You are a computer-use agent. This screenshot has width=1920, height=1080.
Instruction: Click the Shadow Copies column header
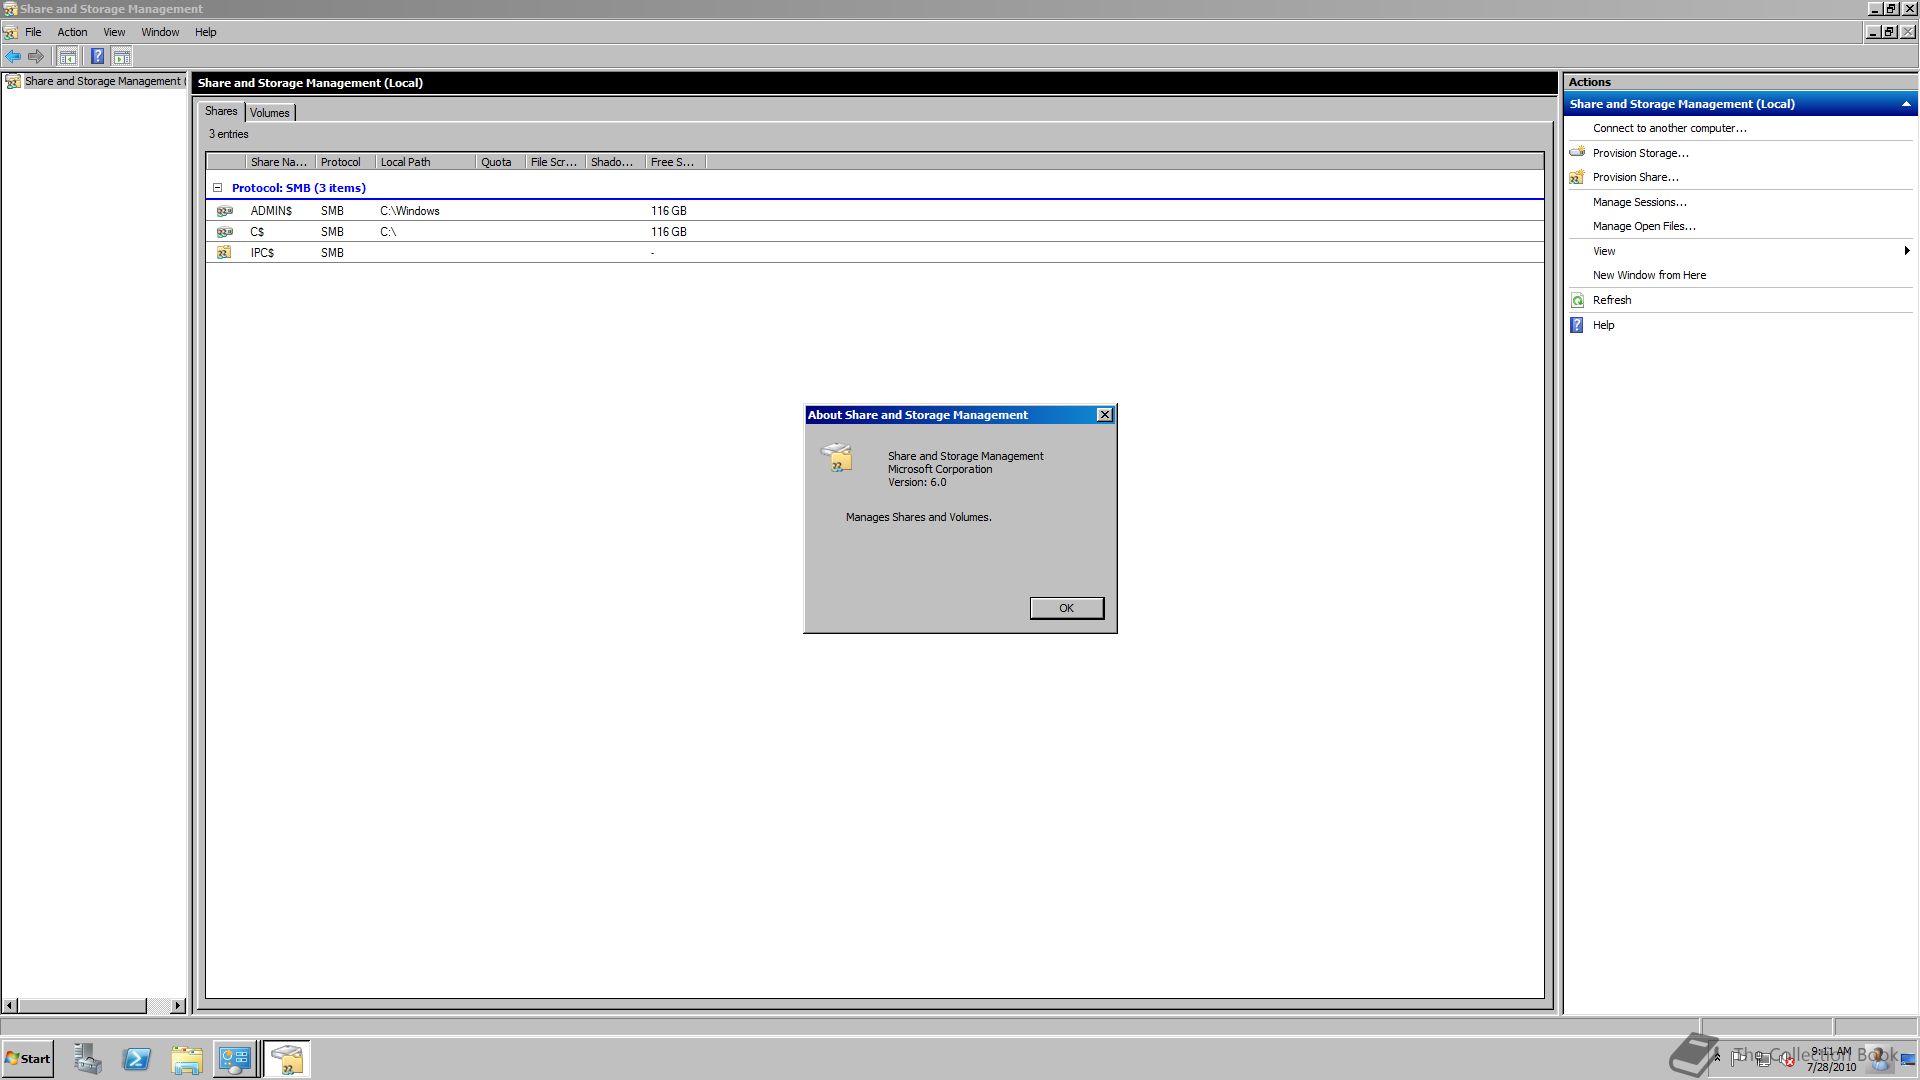(x=615, y=162)
